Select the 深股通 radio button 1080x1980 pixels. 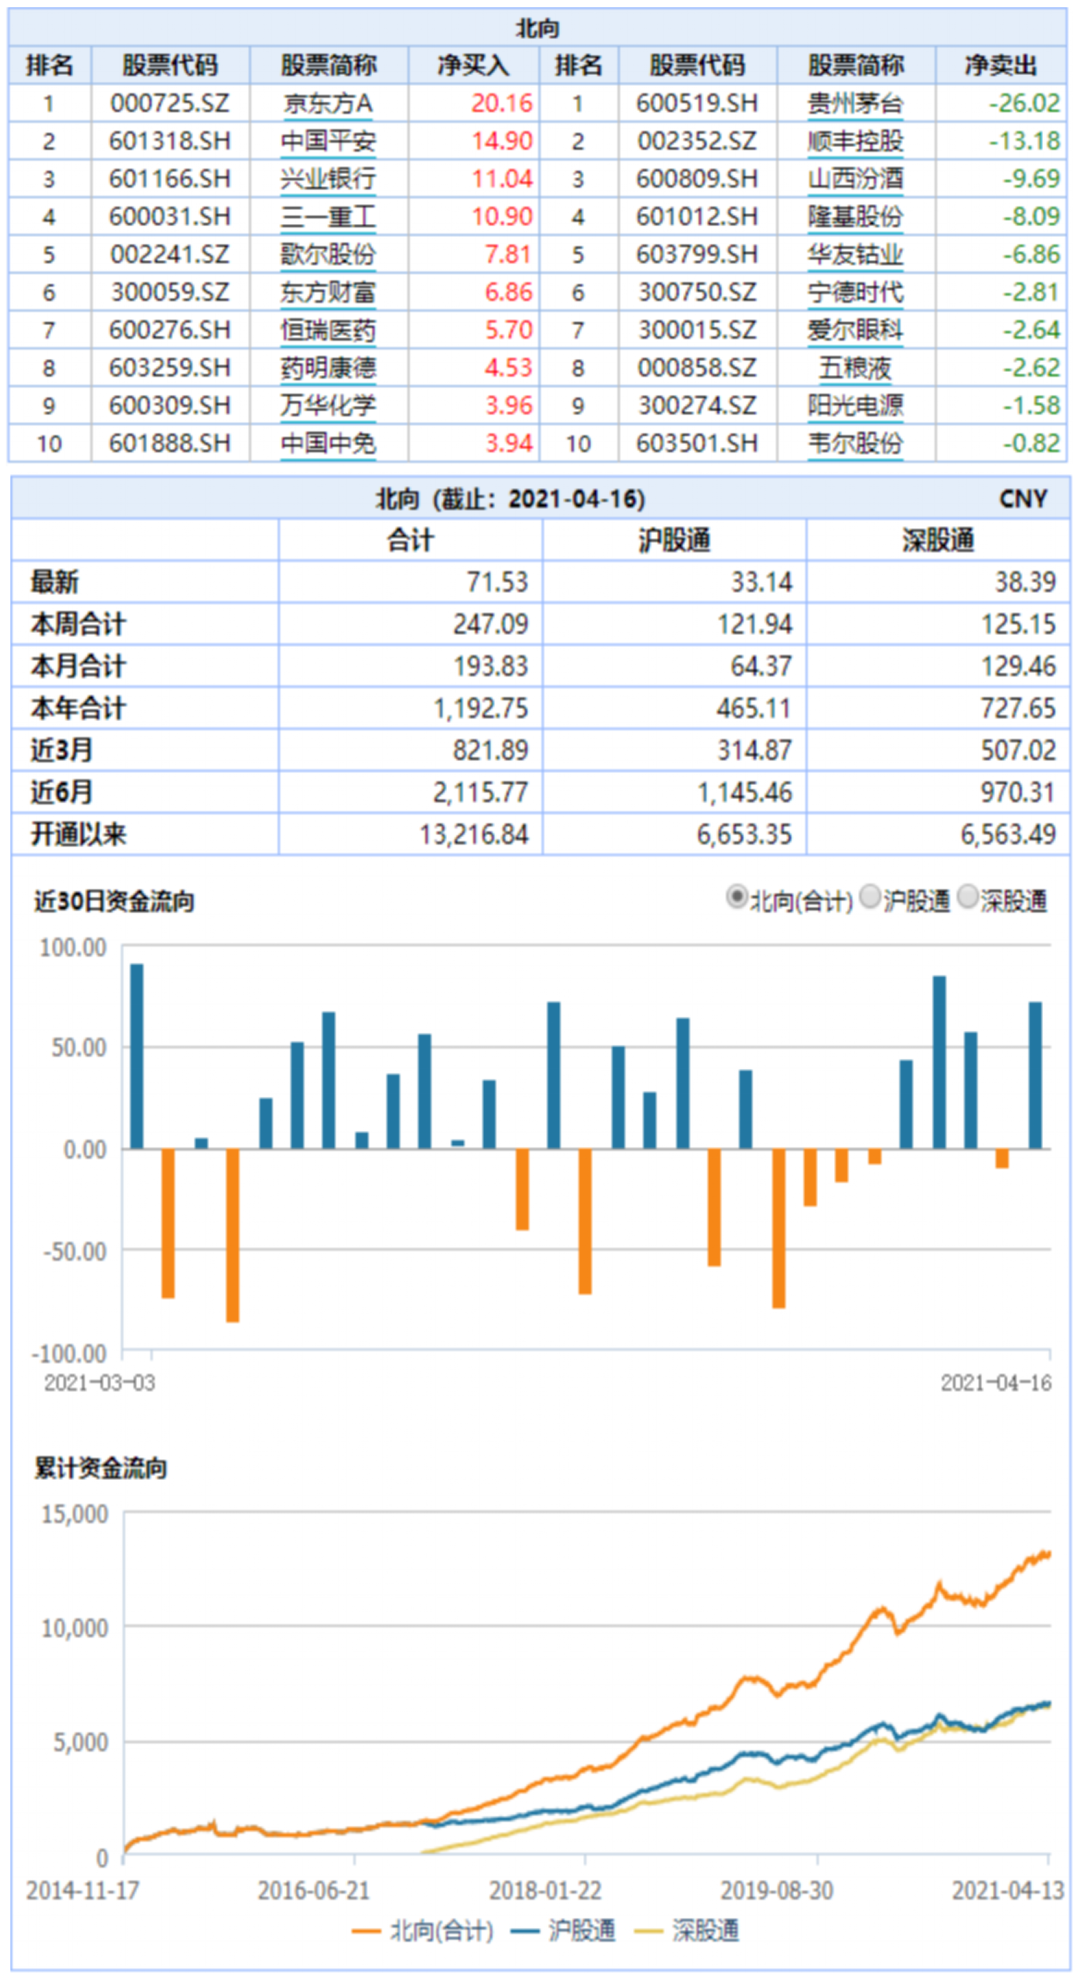(x=968, y=898)
